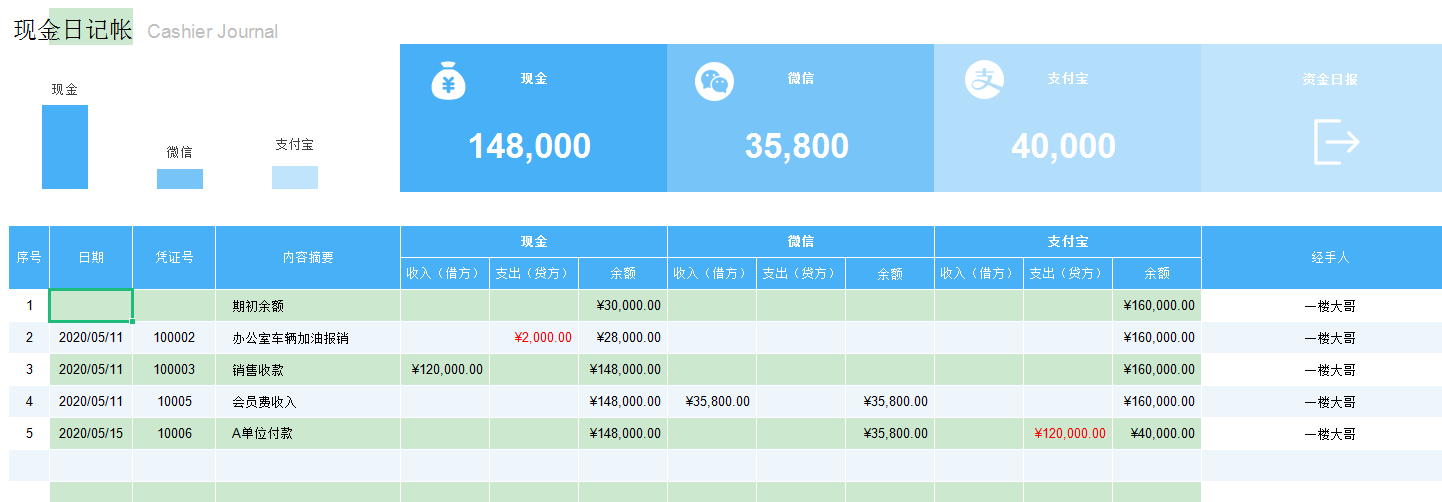Select the red ¥2,000.00 expense cell
Screen dimensions: 1442x502
click(x=534, y=338)
